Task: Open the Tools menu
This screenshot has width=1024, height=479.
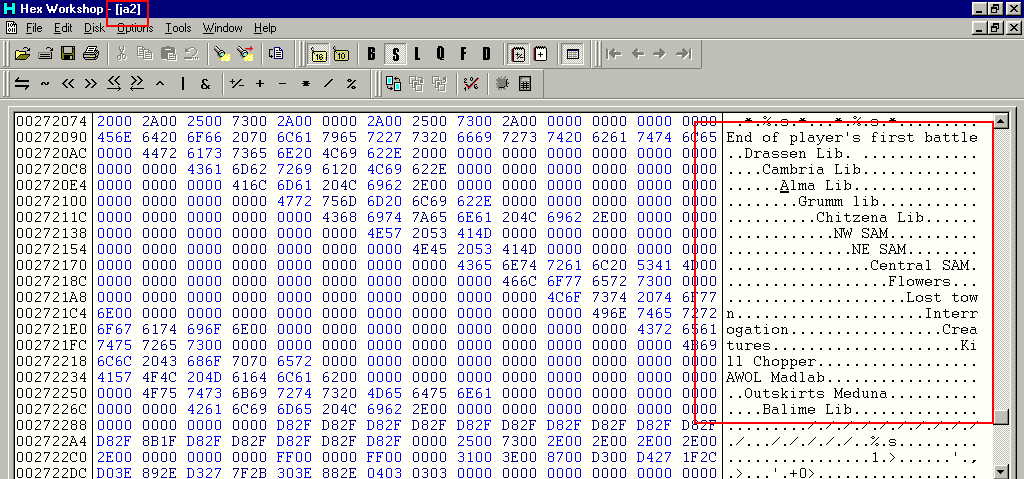Action: (178, 28)
